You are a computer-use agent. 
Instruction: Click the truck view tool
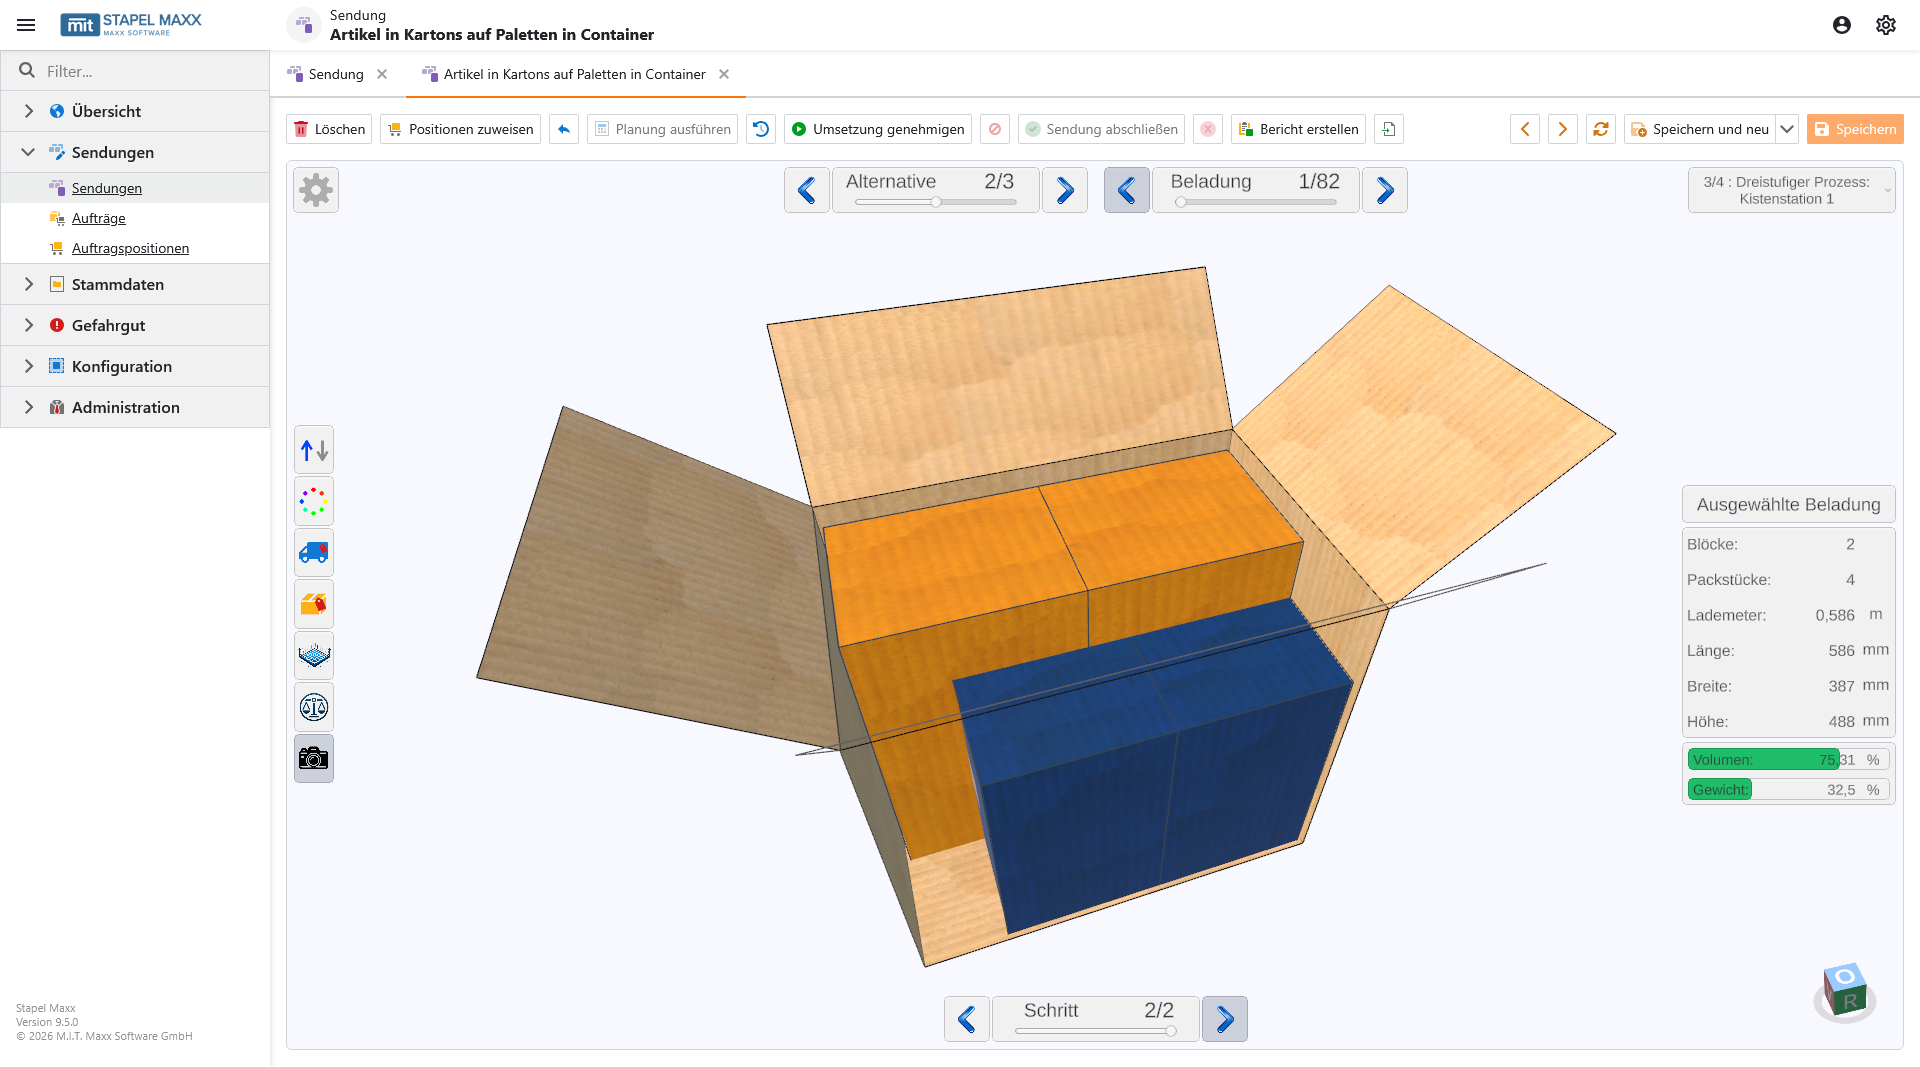tap(314, 553)
